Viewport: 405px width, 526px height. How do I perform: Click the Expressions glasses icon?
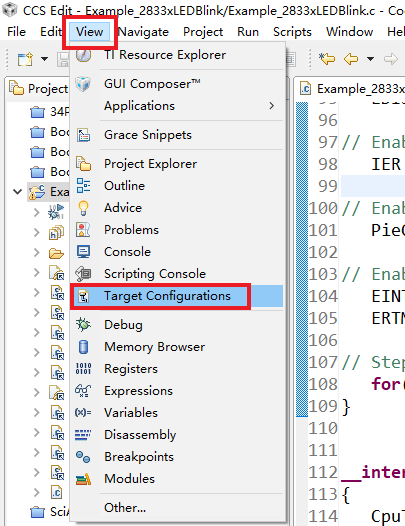(83, 391)
